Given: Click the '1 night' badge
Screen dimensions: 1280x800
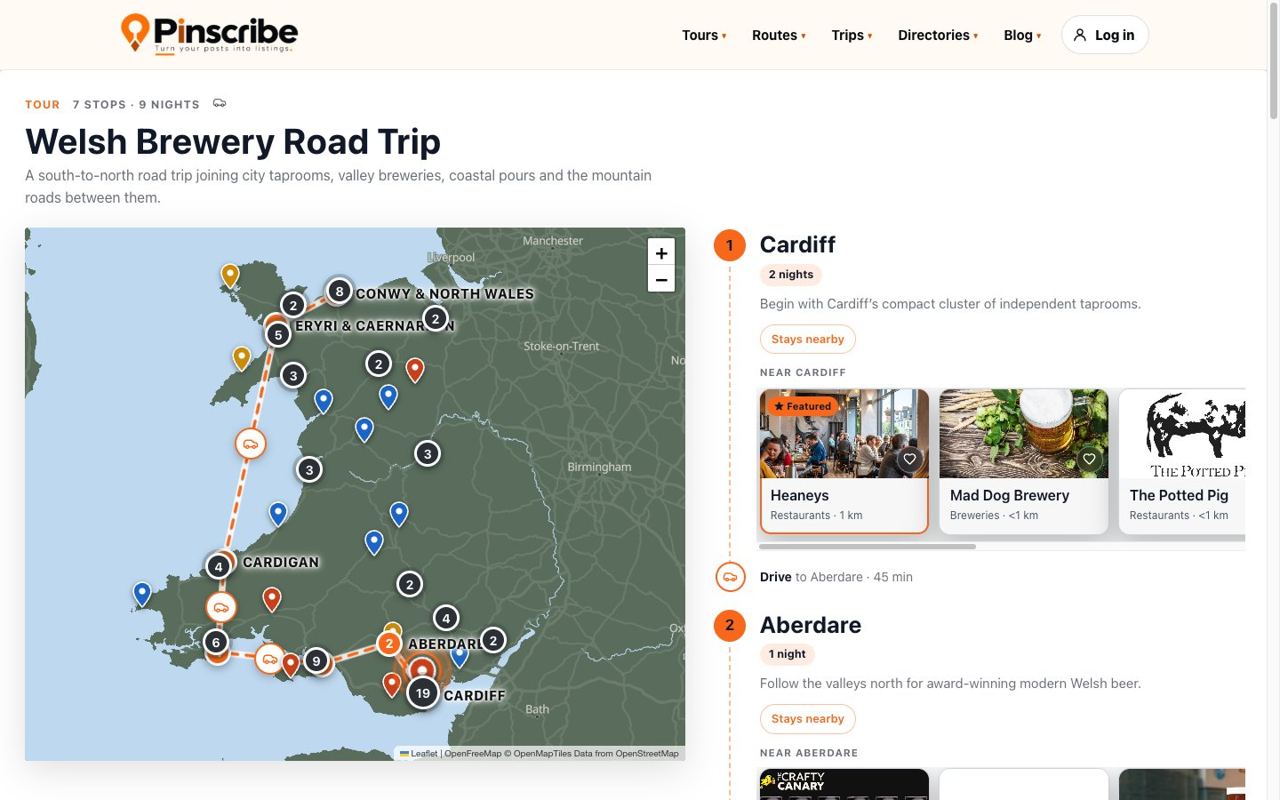Looking at the screenshot, I should click(787, 654).
